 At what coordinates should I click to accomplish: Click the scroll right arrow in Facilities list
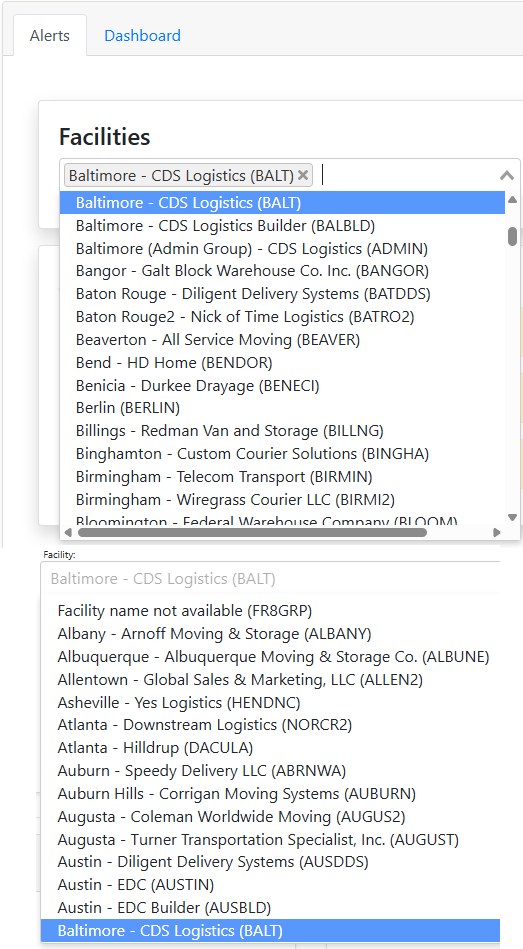pos(497,533)
